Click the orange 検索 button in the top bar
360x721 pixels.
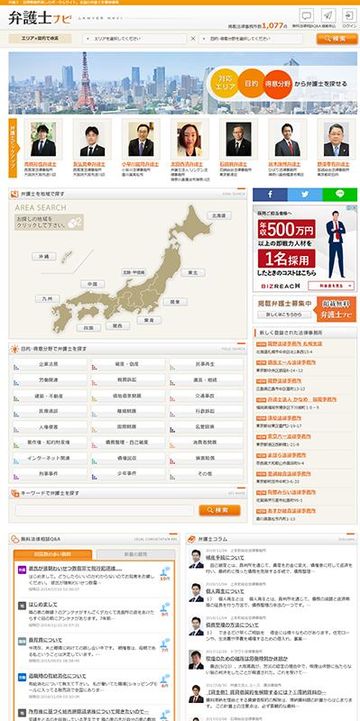337,39
